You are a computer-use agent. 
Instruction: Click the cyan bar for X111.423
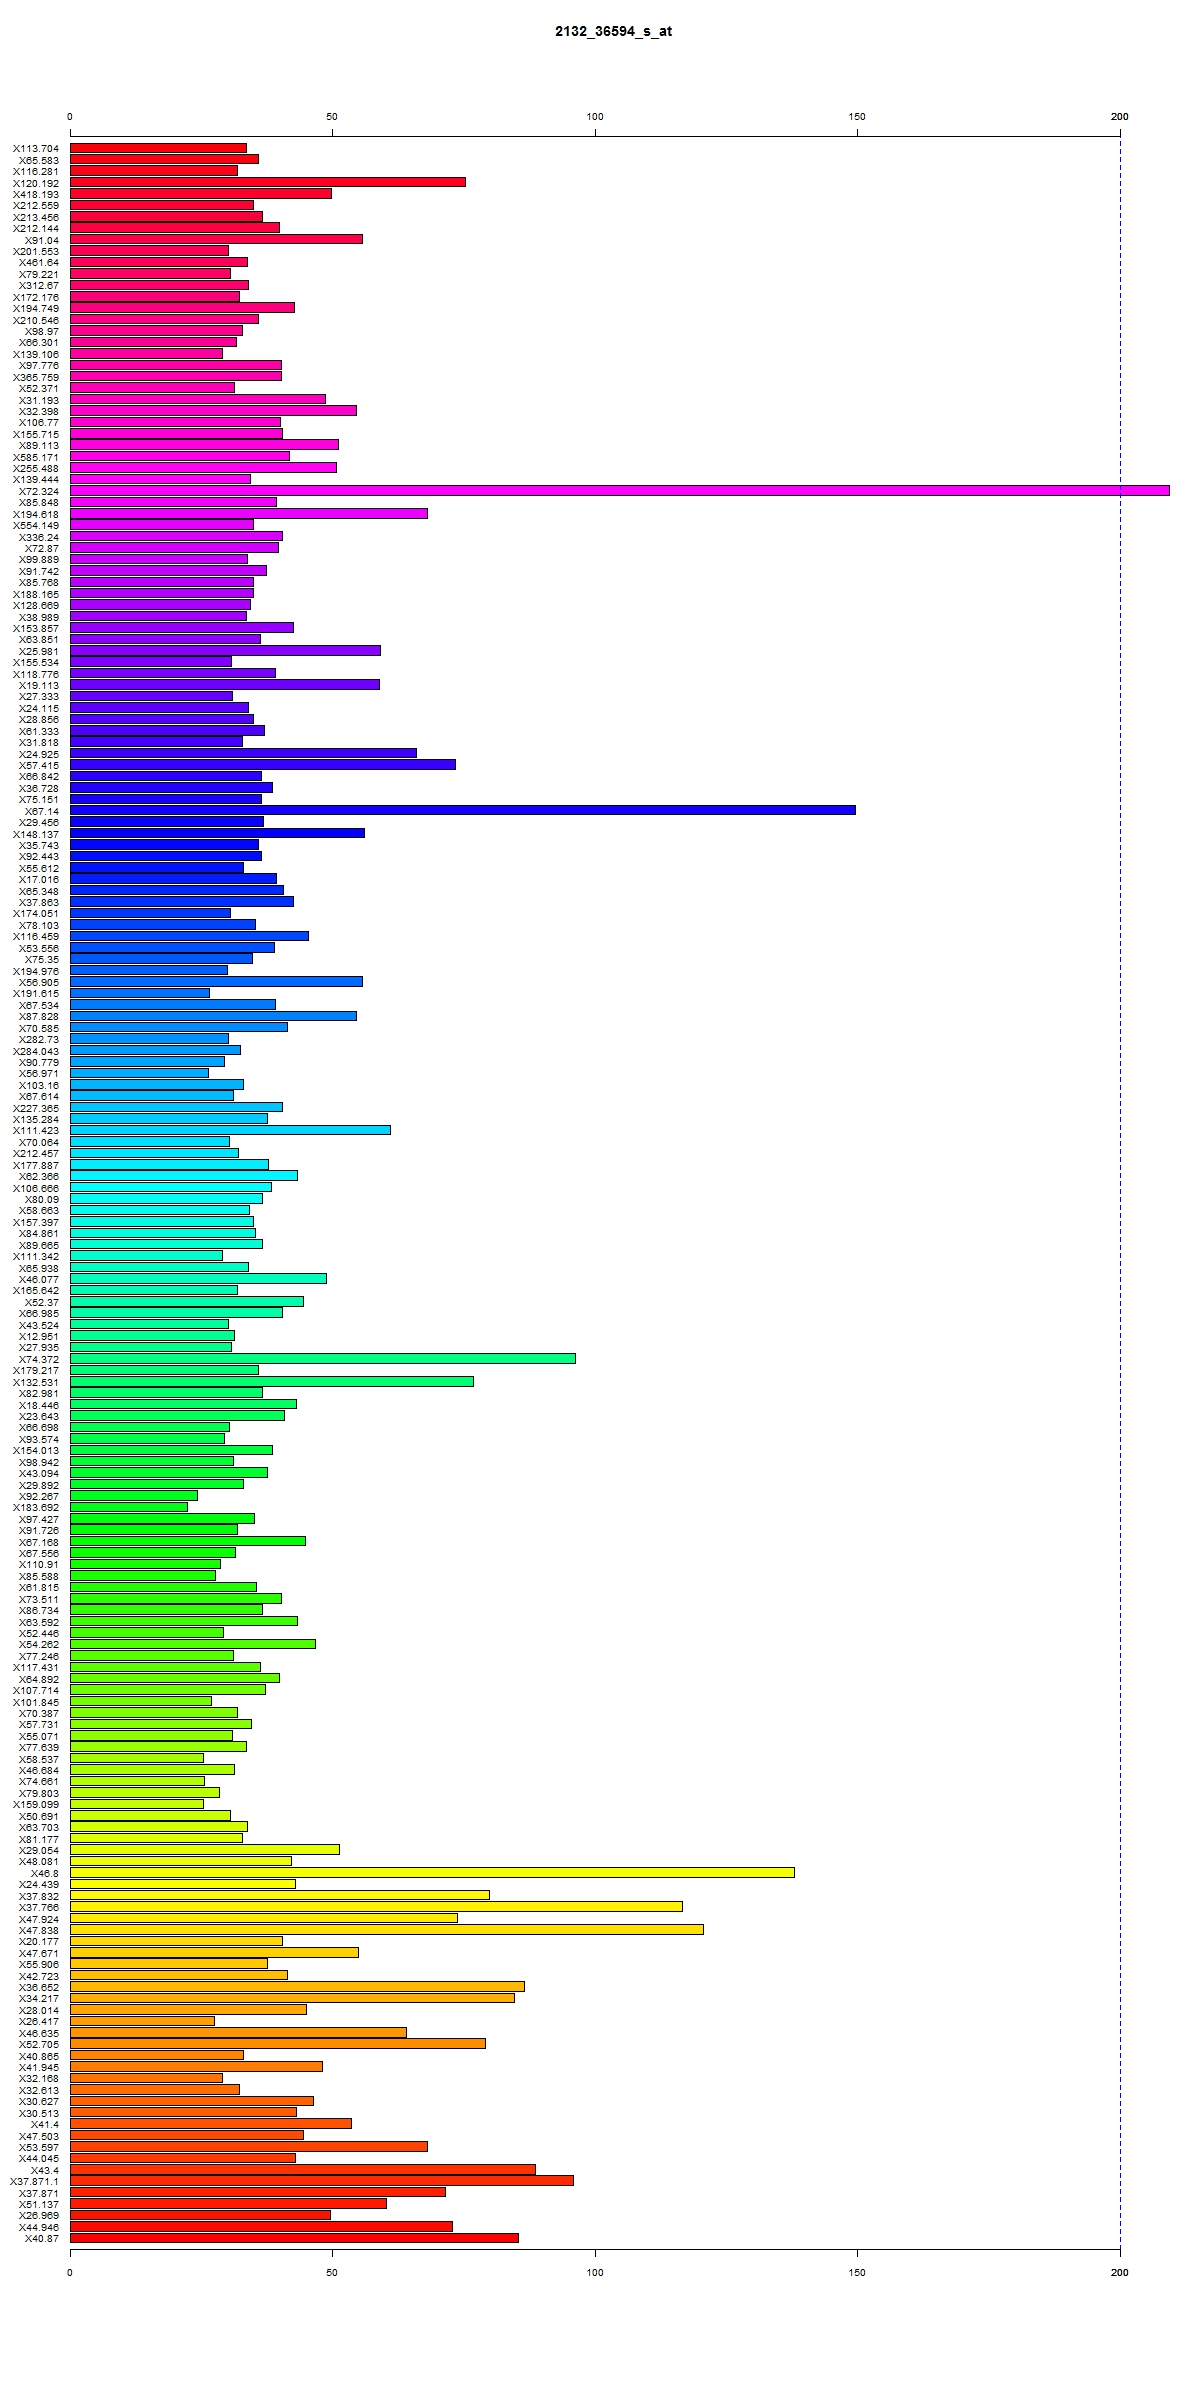(x=230, y=1130)
